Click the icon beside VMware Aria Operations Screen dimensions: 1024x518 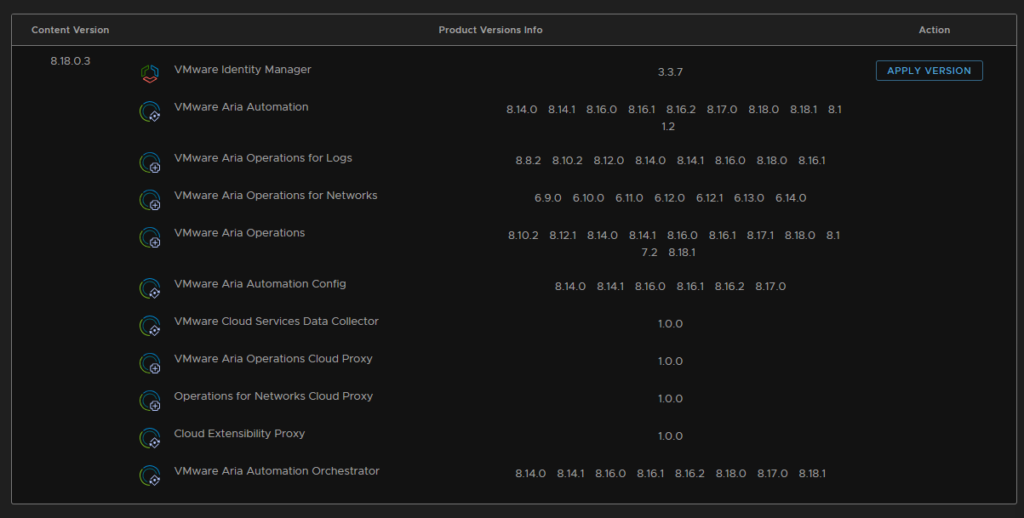[150, 237]
